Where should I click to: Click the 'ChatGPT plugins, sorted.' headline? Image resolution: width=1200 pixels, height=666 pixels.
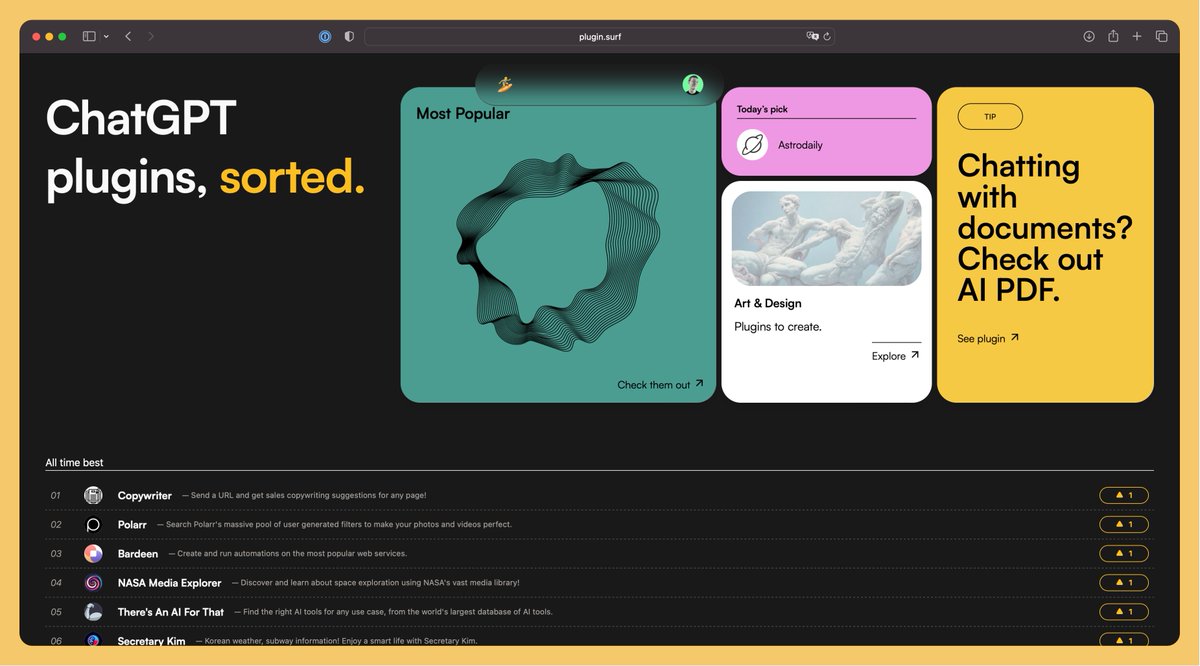205,147
